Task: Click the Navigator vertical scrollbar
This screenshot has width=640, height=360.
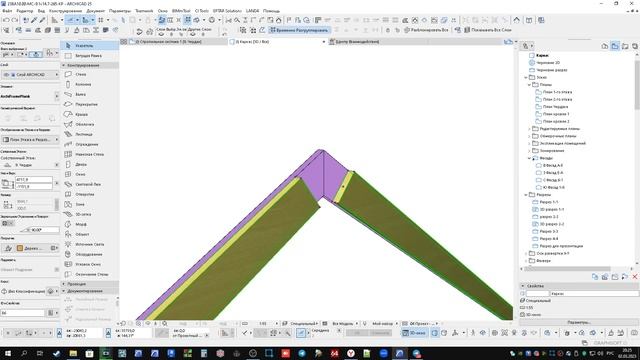Action: (x=637, y=85)
